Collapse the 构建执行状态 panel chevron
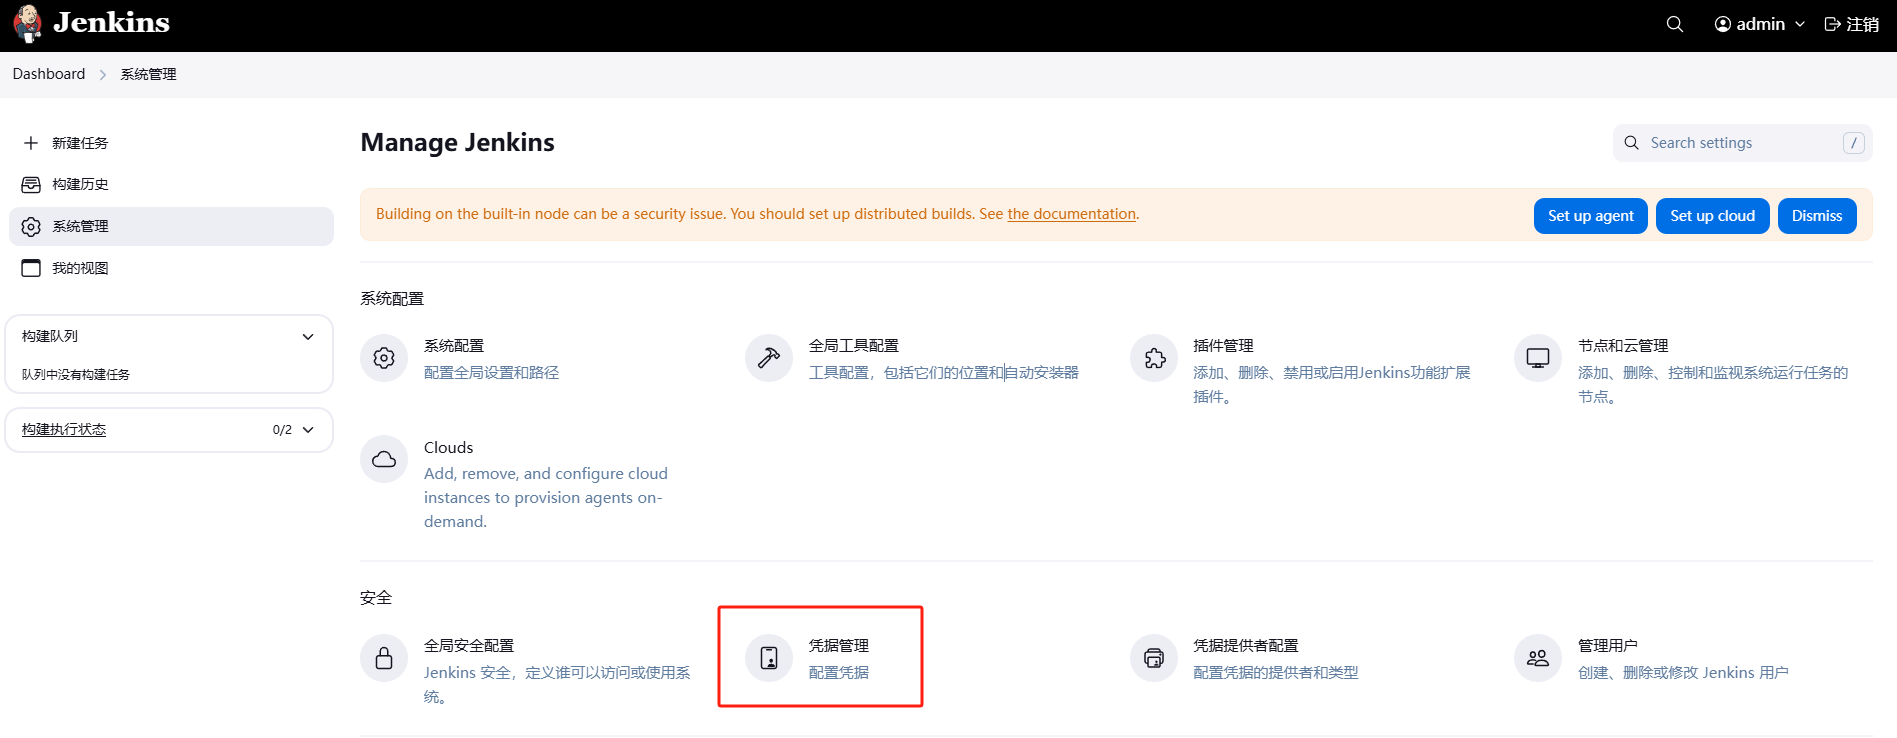 click(308, 430)
